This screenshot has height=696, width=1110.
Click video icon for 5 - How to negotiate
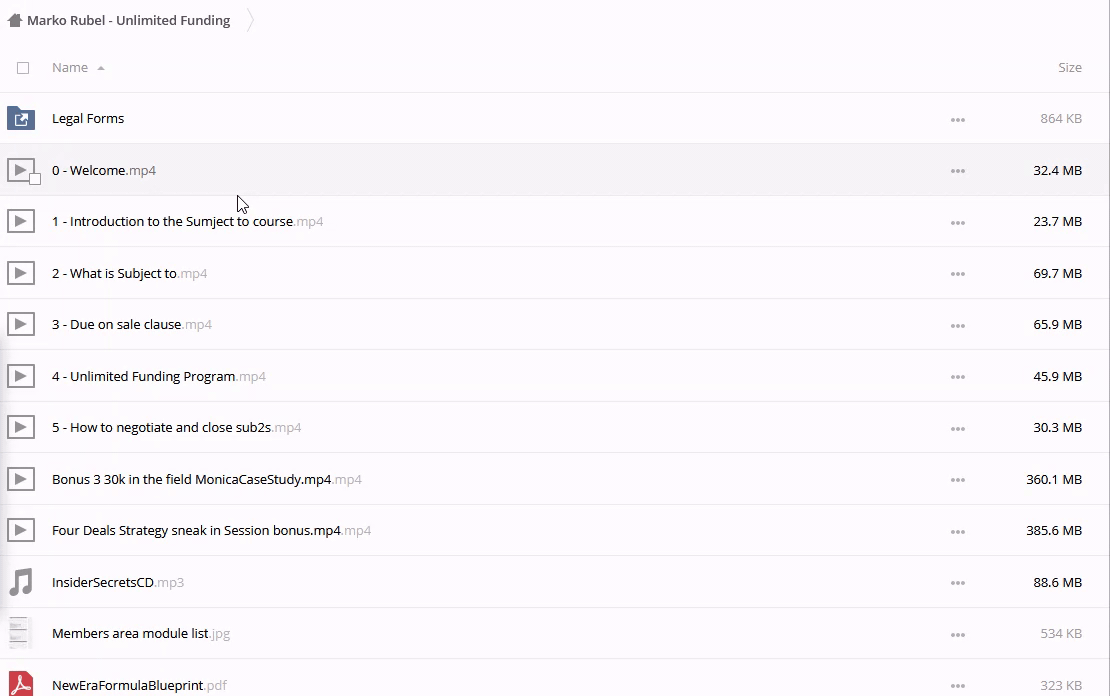(21, 427)
